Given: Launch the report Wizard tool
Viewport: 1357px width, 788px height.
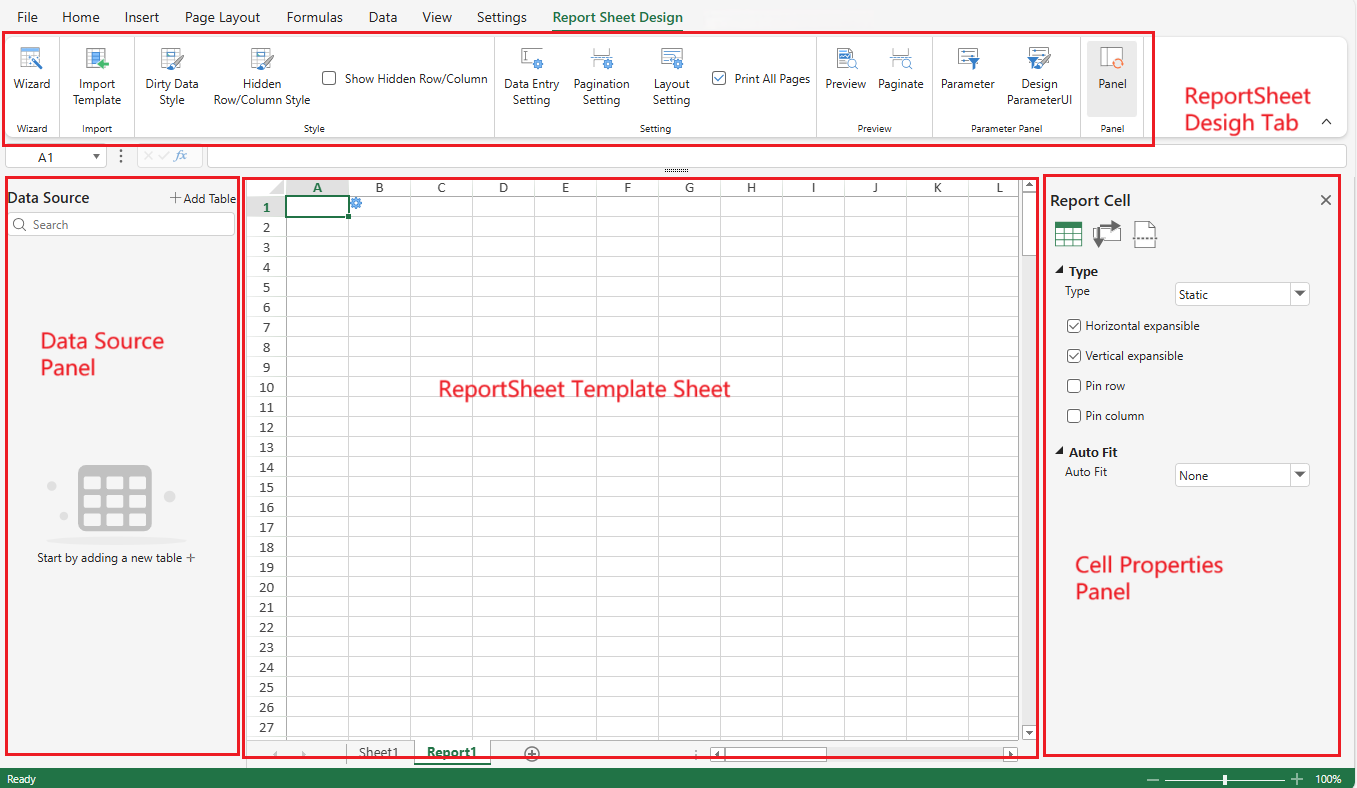Looking at the screenshot, I should click(31, 70).
